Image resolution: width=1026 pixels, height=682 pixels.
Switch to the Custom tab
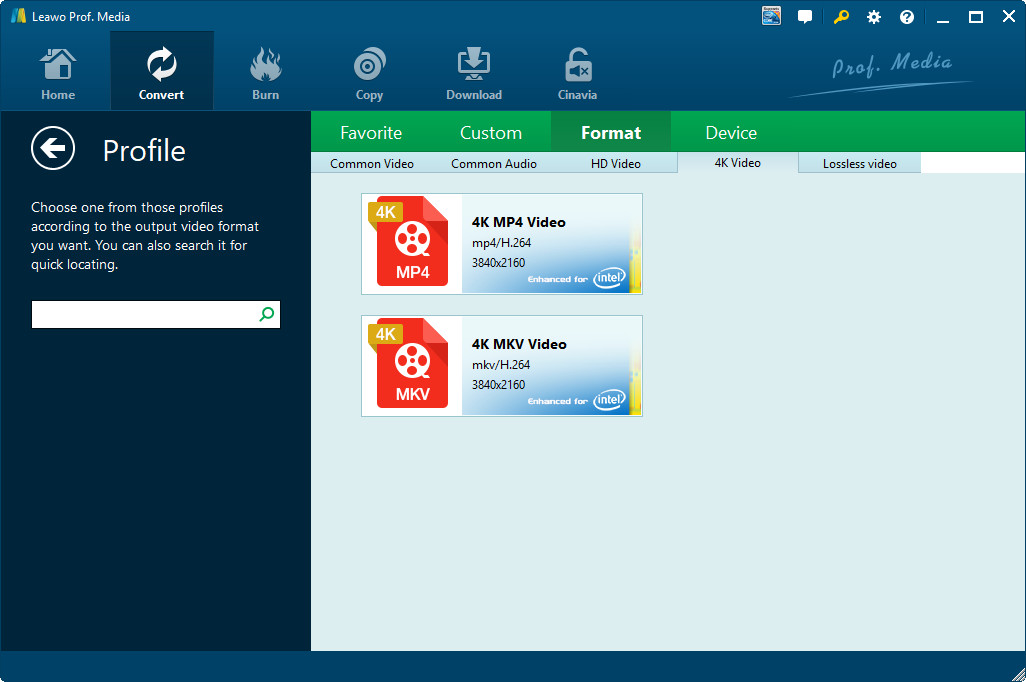pos(490,133)
